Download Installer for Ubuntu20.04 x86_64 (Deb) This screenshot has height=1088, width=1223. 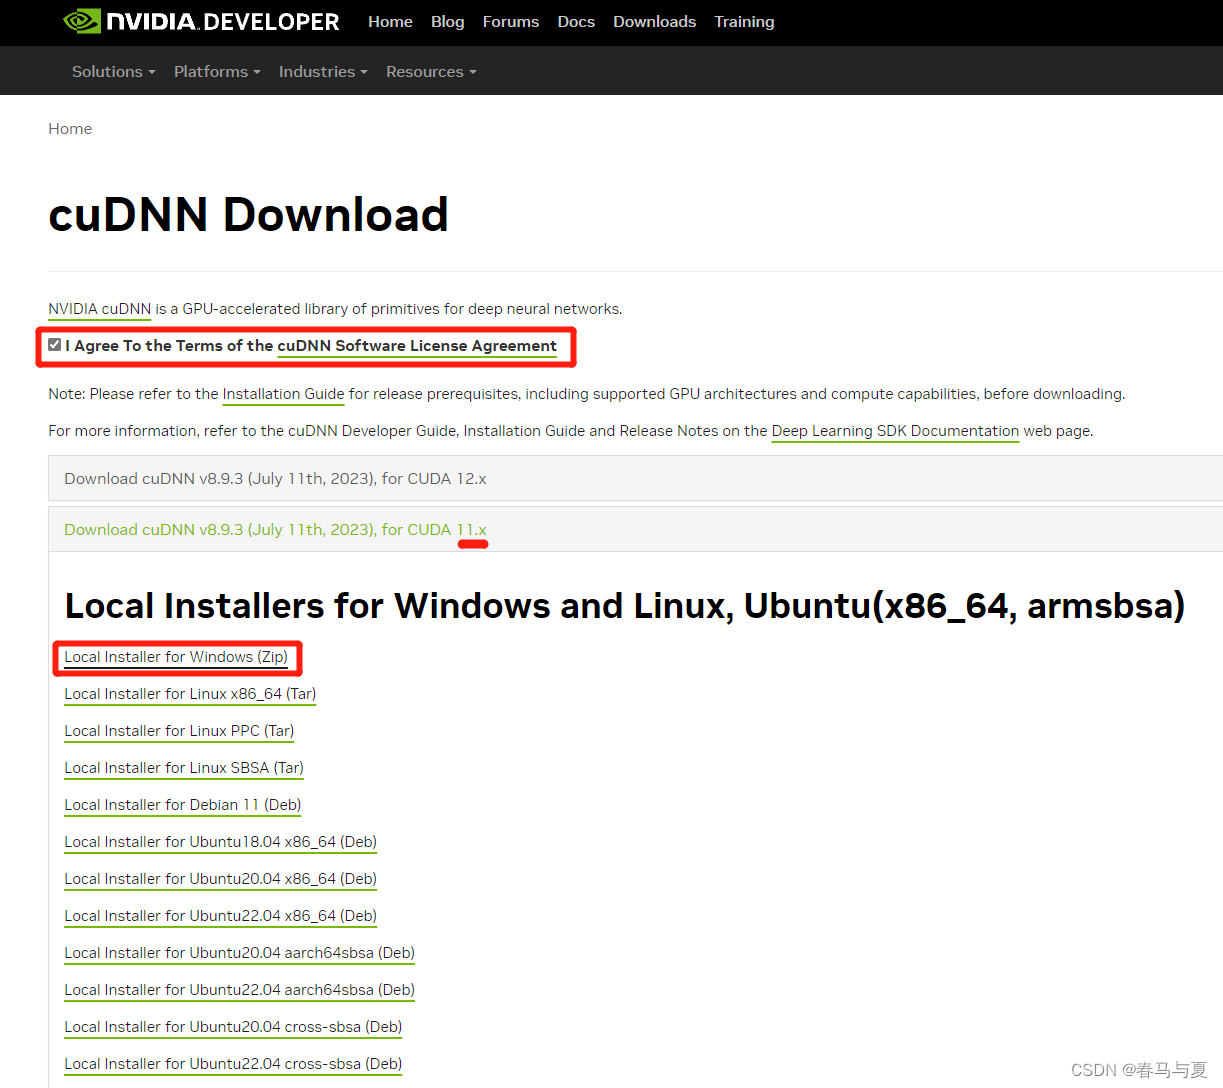pos(221,879)
